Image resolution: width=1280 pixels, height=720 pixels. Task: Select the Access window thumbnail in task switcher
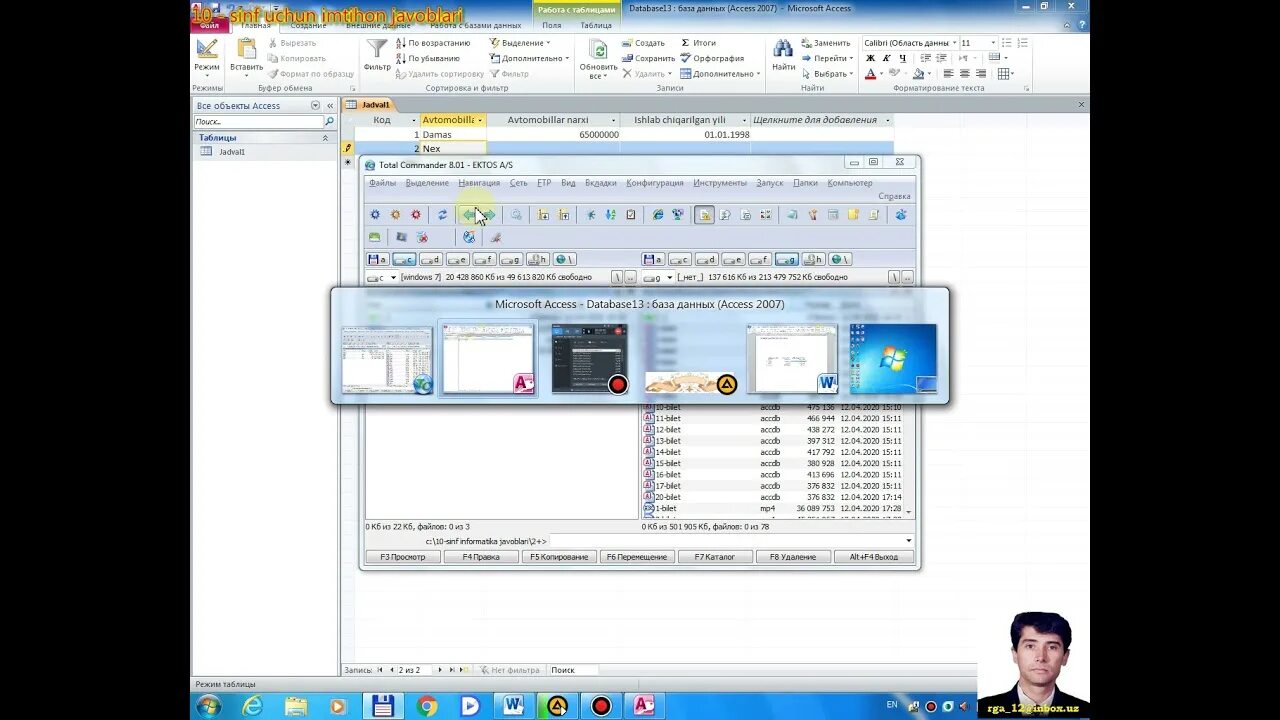(488, 358)
